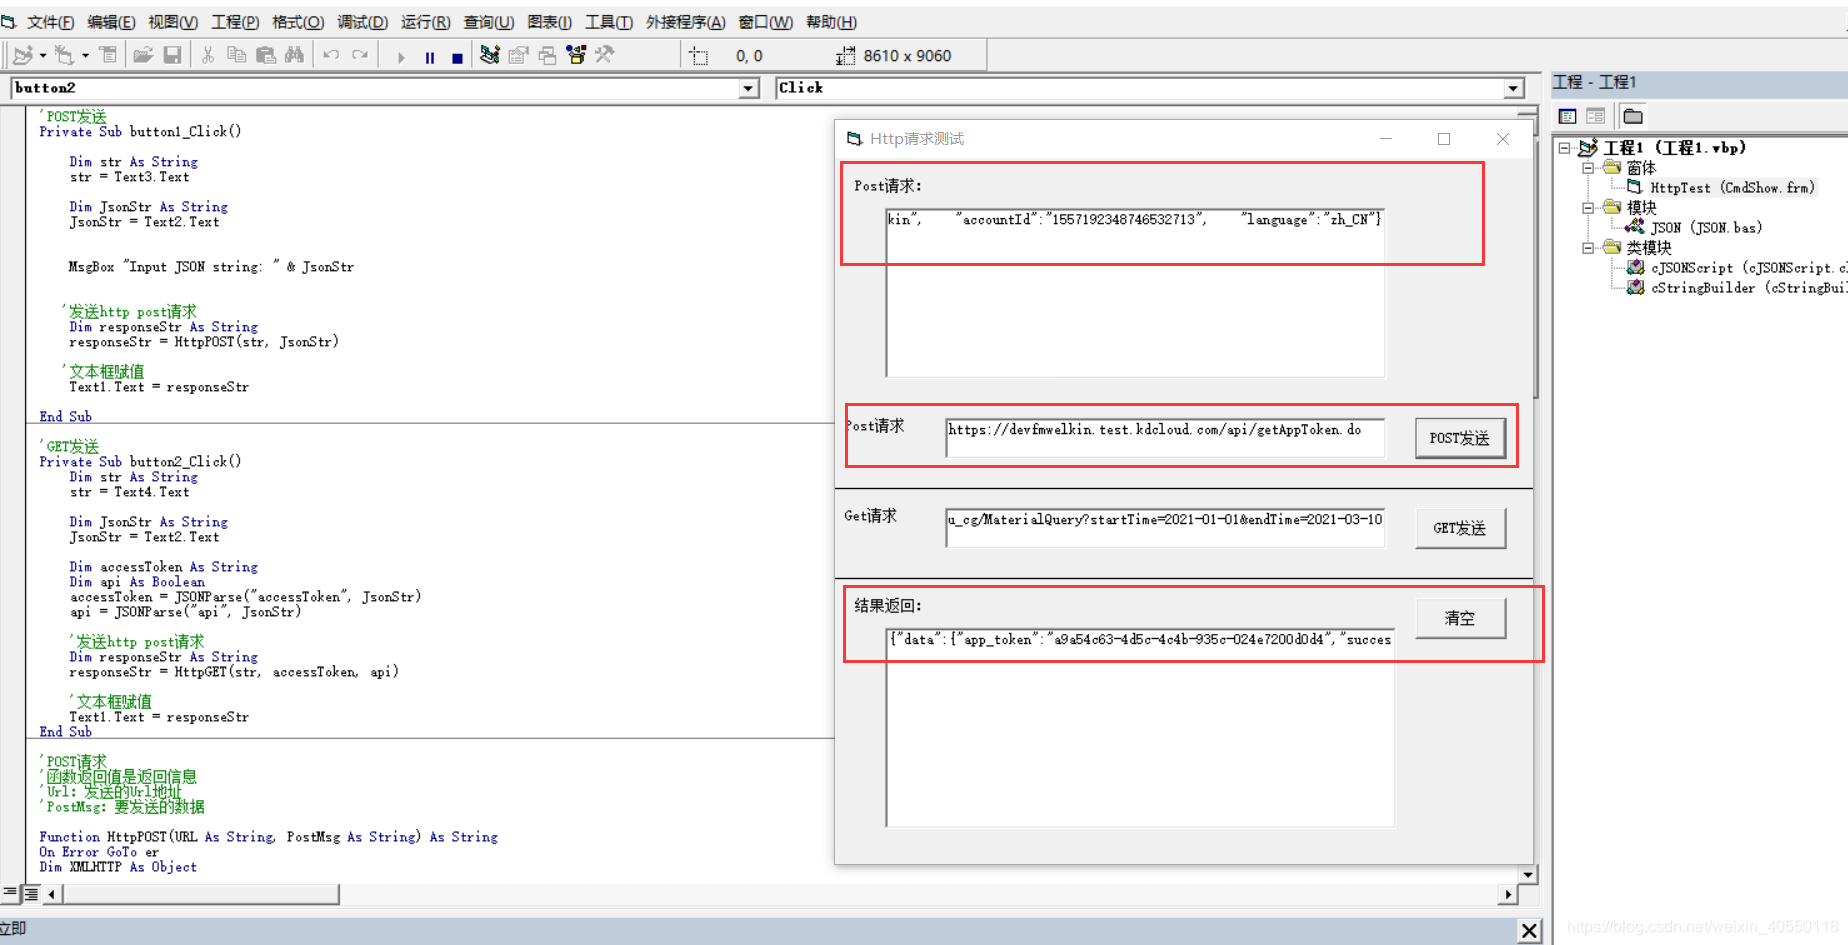This screenshot has height=945, width=1848.
Task: Click the Open Project folder icon
Action: tap(143, 55)
